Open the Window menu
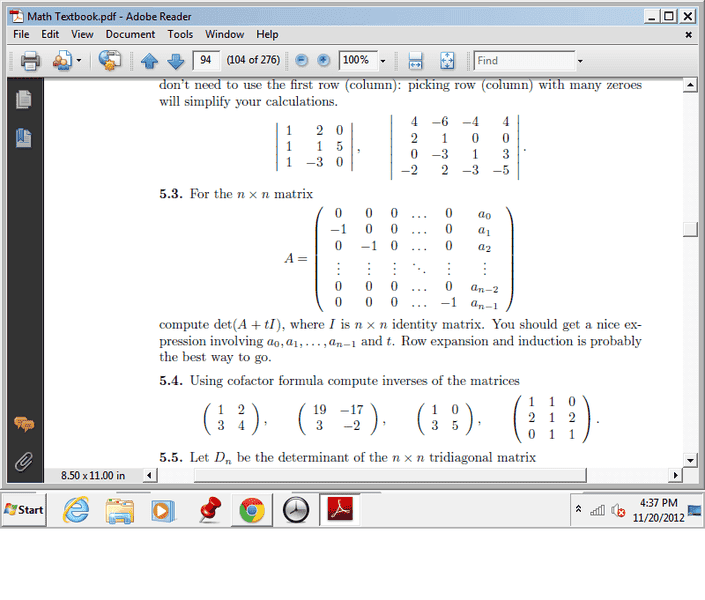The height and width of the screenshot is (600, 705). [224, 34]
